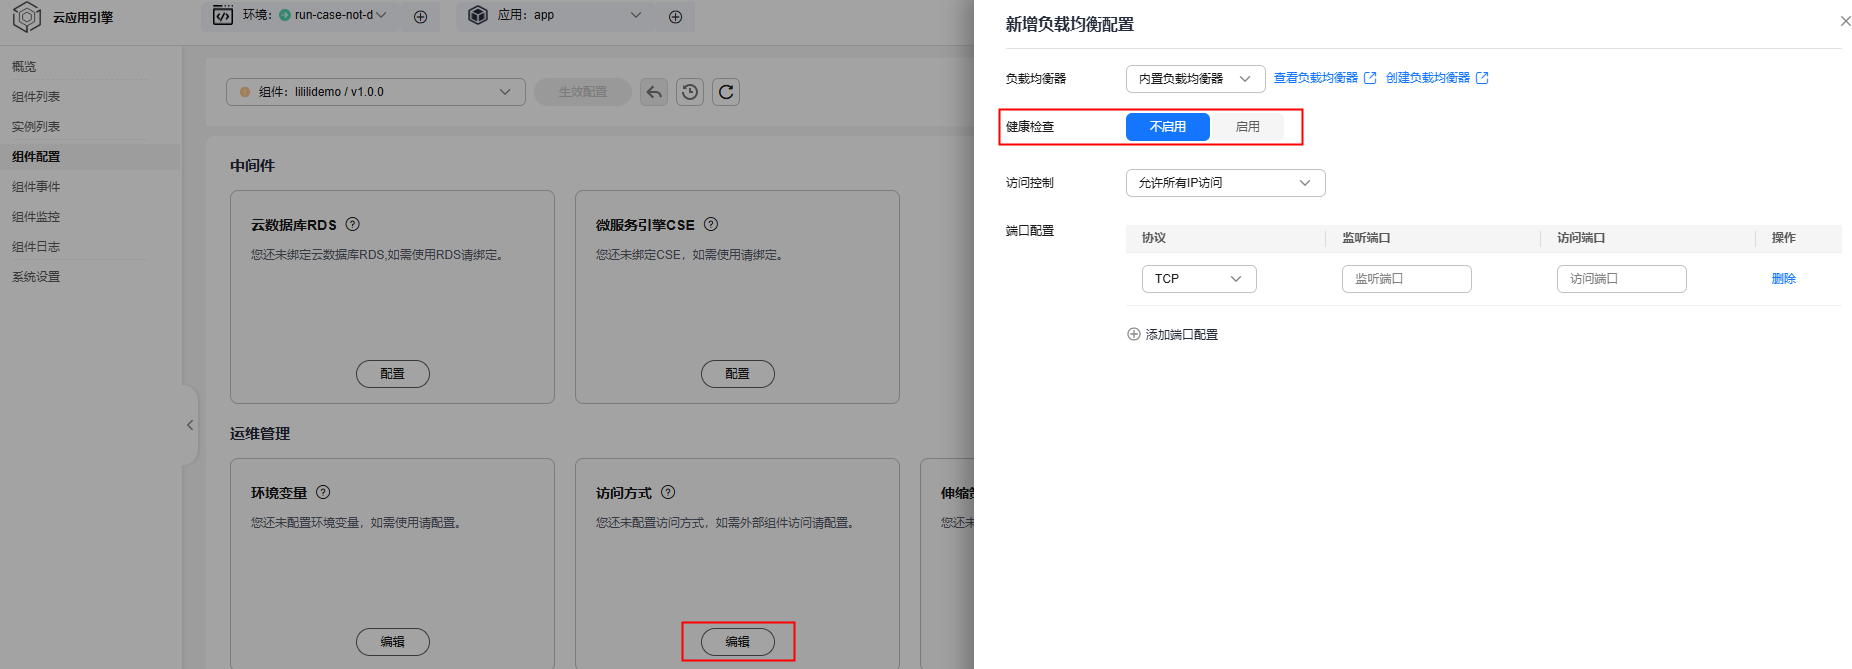Viewport: 1852px width, 669px height.
Task: Add a new environment with the plus icon
Action: tap(420, 16)
